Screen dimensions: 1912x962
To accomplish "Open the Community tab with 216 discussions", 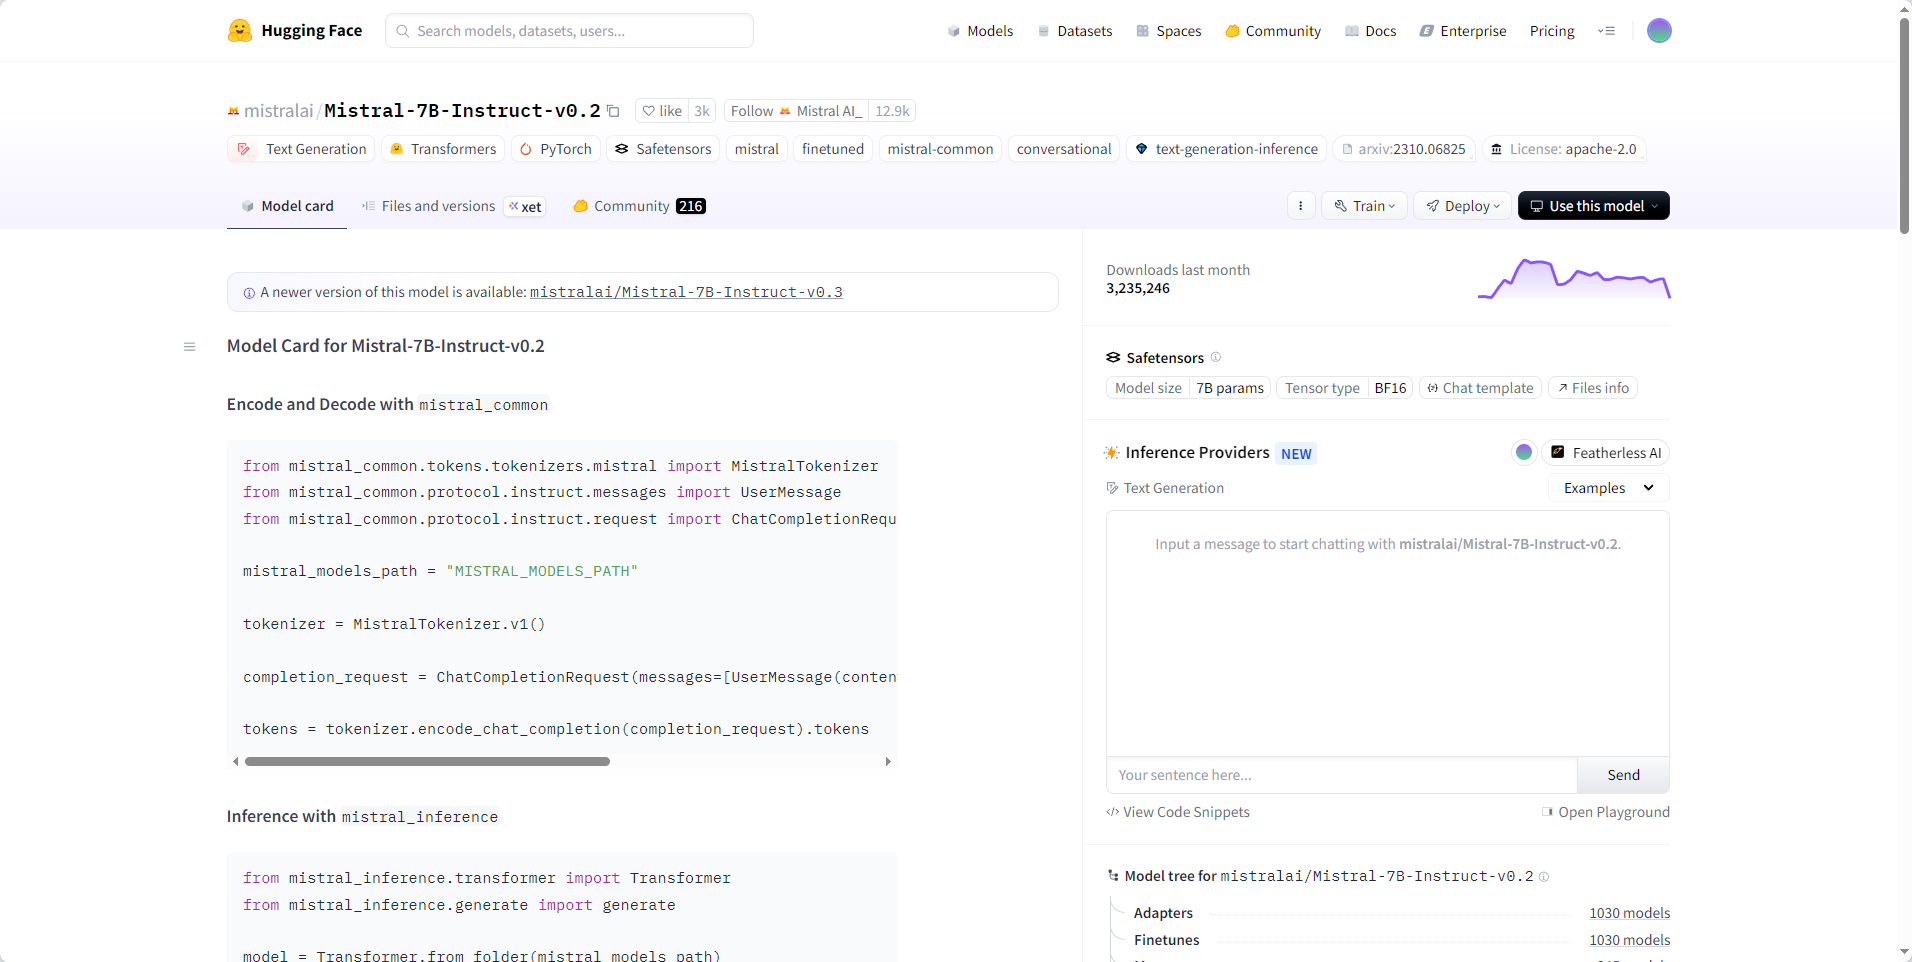I will [x=639, y=206].
